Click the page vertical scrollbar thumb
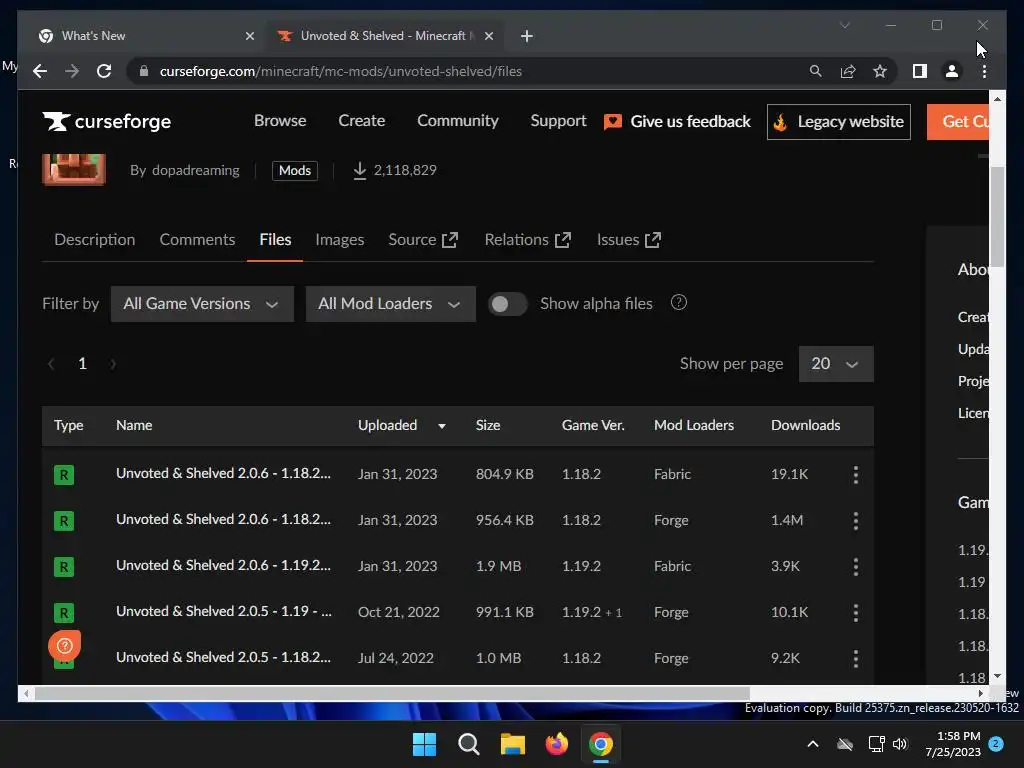This screenshot has width=1024, height=768. [997, 216]
